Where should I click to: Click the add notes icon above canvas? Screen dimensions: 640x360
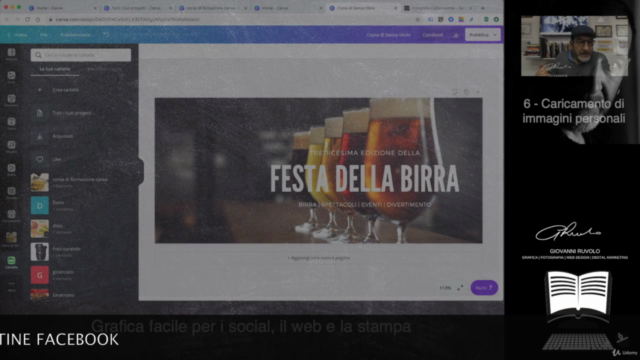coord(455,92)
